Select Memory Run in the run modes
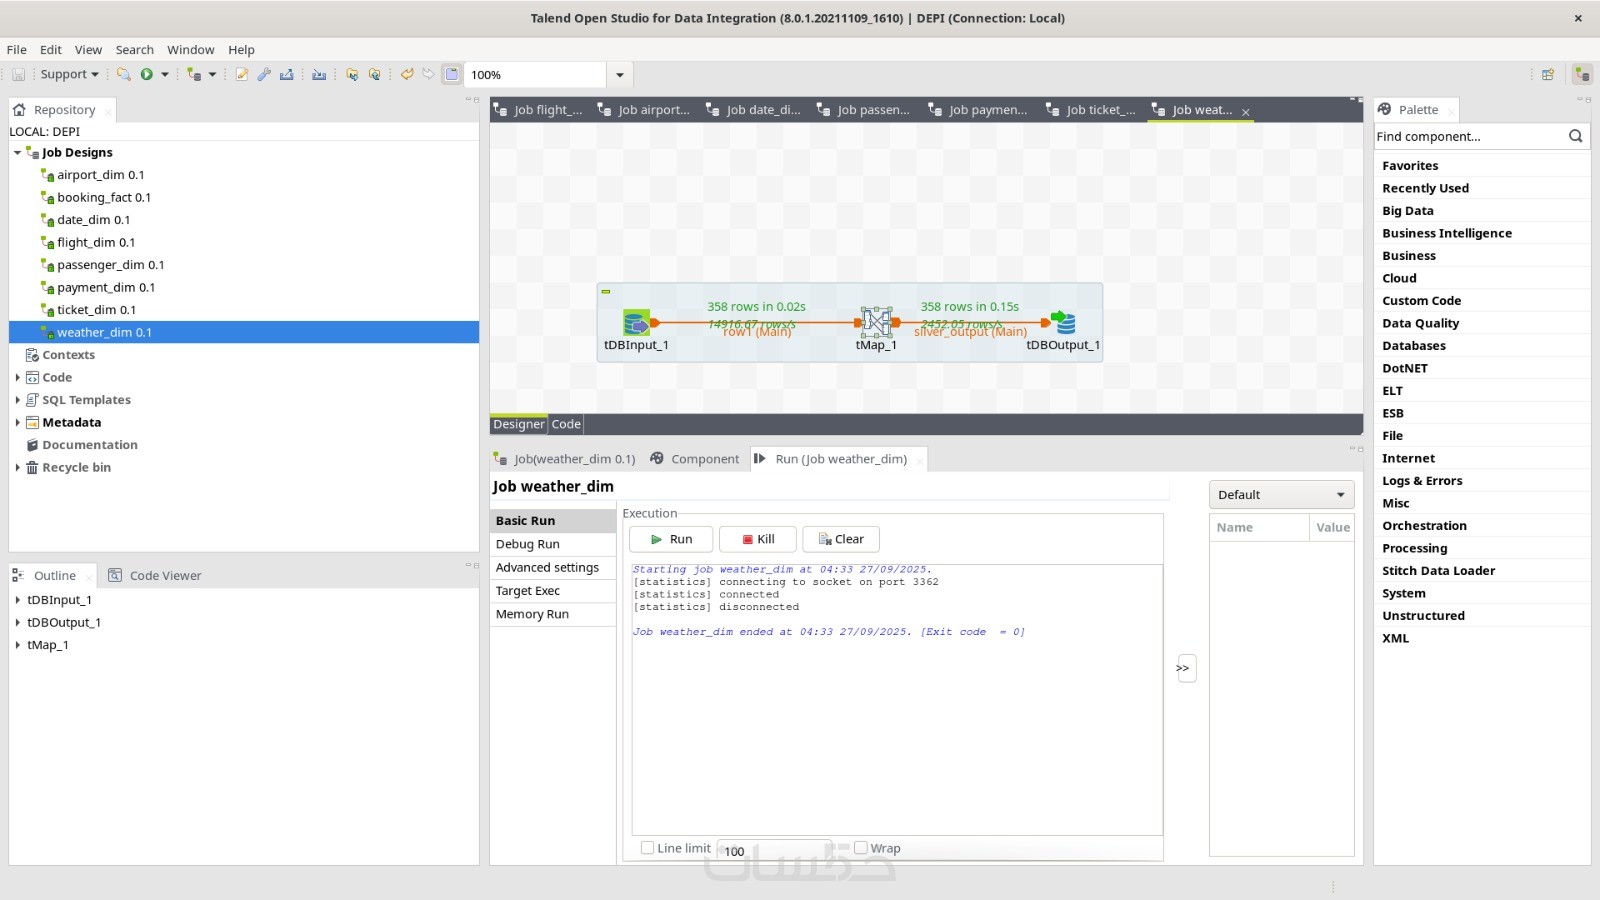This screenshot has width=1600, height=900. [553, 615]
